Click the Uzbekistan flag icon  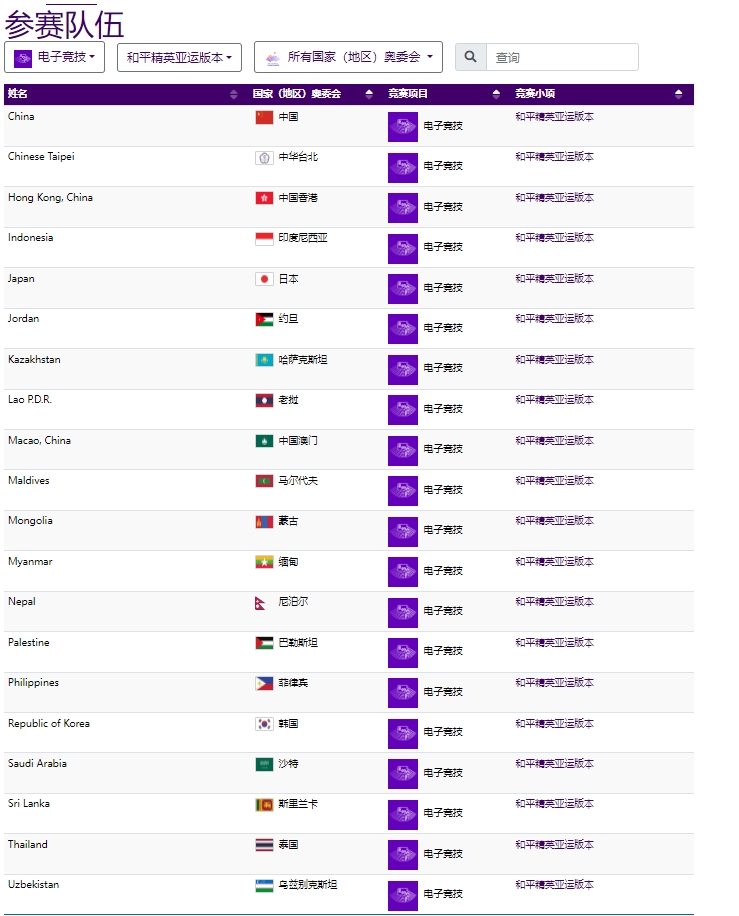tap(264, 886)
